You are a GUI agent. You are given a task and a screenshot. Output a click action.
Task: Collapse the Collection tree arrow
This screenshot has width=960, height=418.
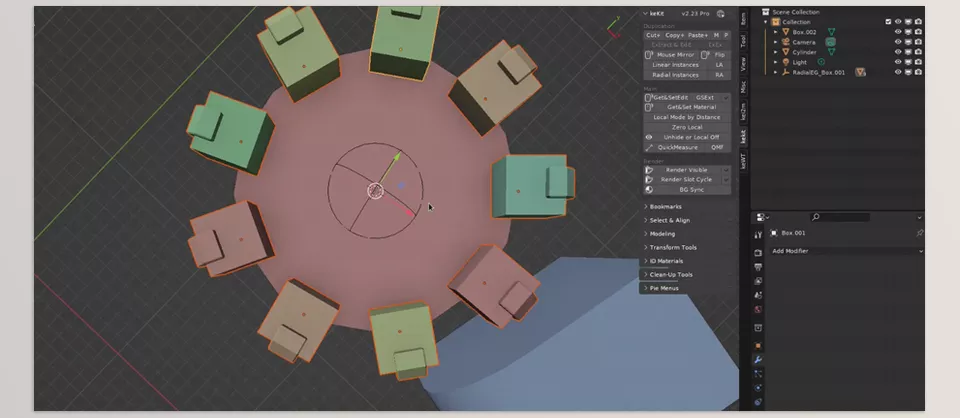tap(765, 22)
